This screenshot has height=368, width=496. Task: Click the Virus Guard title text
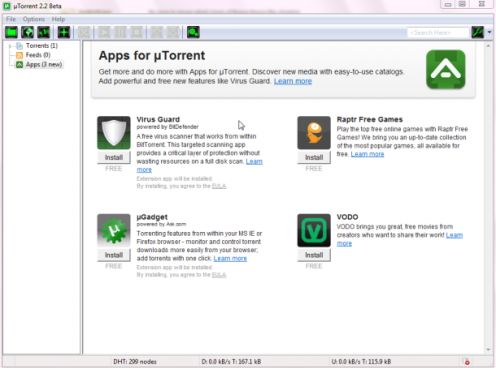coord(158,119)
